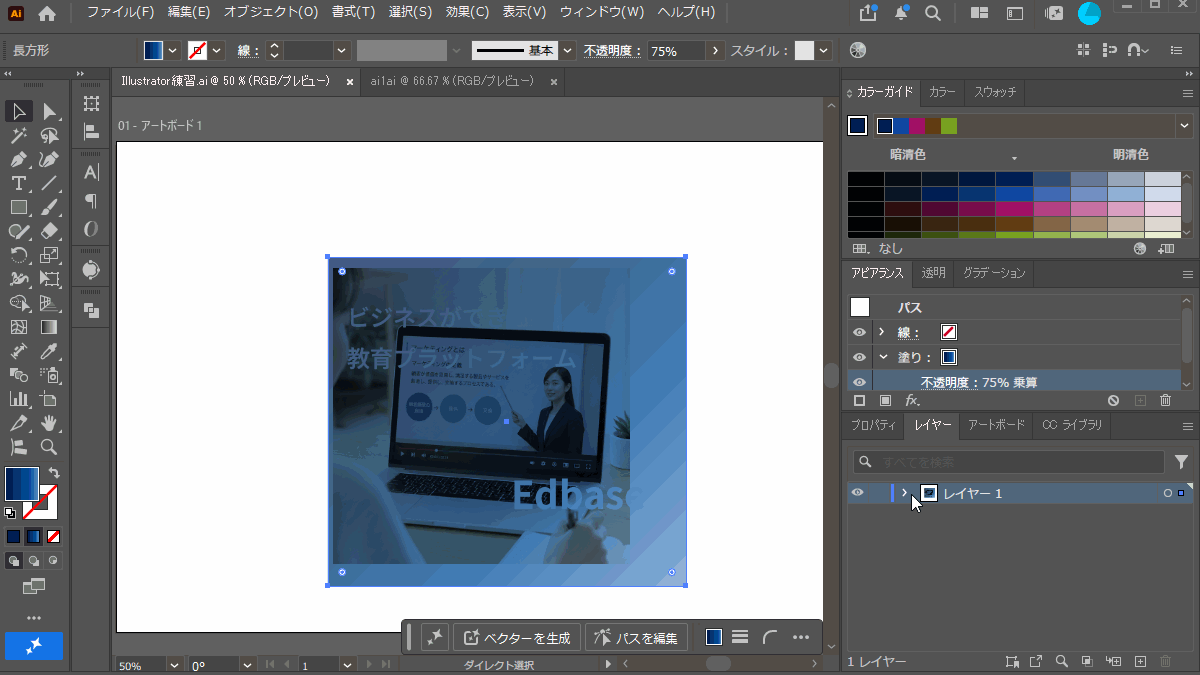Select the Paintbrush tool
This screenshot has width=1200, height=675.
49,208
